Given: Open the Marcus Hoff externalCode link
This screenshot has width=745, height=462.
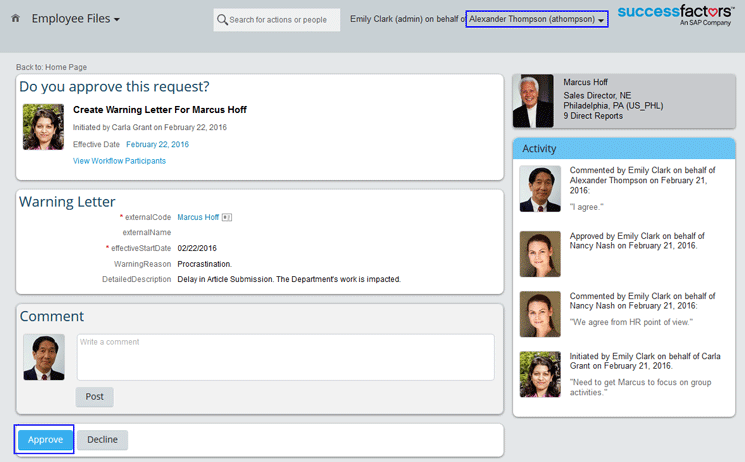Looking at the screenshot, I should (x=198, y=217).
